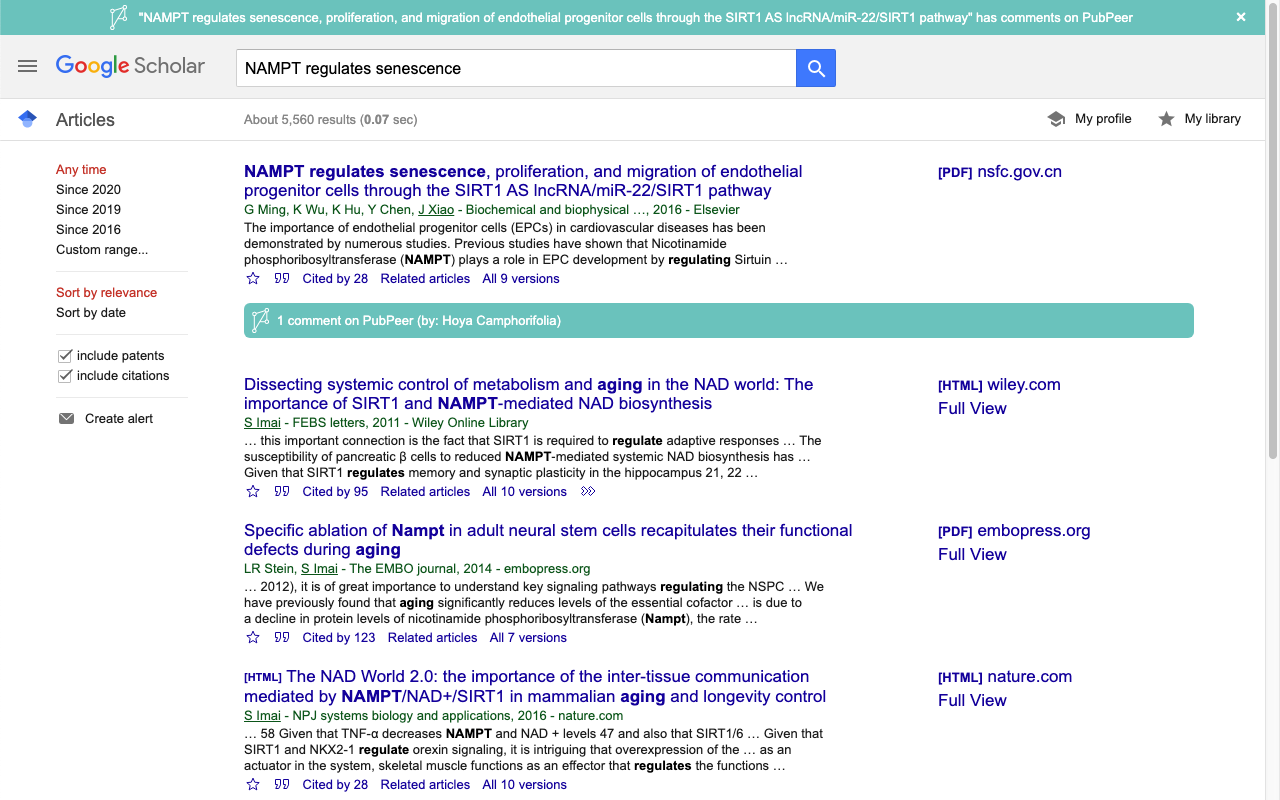The image size is (1280, 800).
Task: Click the Articles graduation cap icon
Action: (x=28, y=119)
